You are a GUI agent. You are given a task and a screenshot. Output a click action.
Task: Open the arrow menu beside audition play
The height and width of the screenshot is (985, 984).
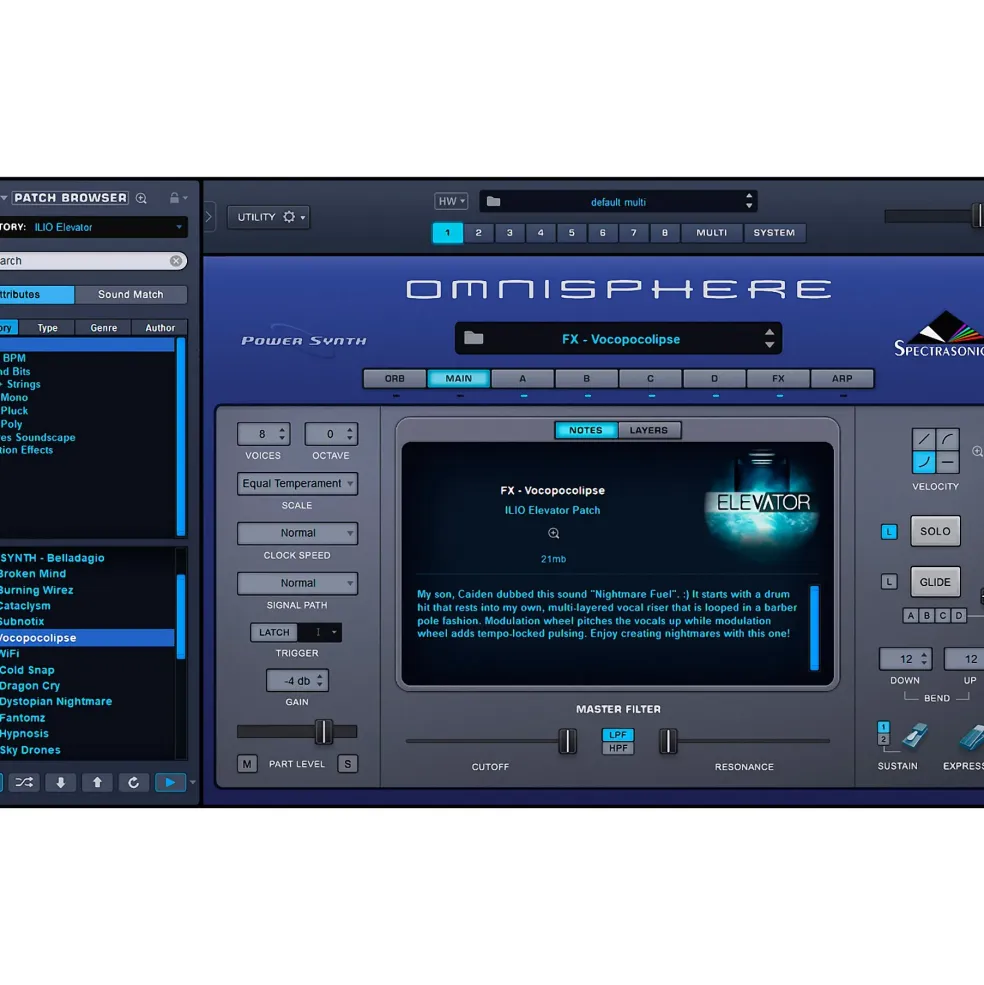(x=192, y=782)
